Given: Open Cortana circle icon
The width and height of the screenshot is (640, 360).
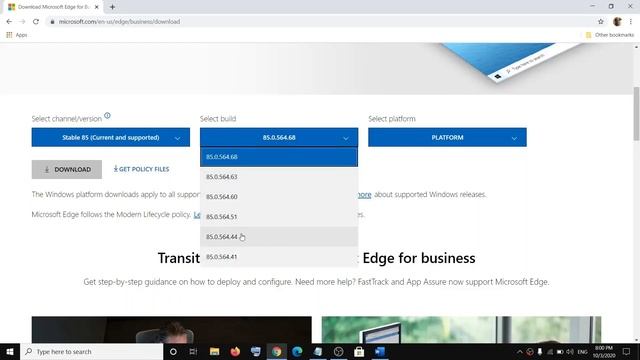Looking at the screenshot, I should (173, 351).
